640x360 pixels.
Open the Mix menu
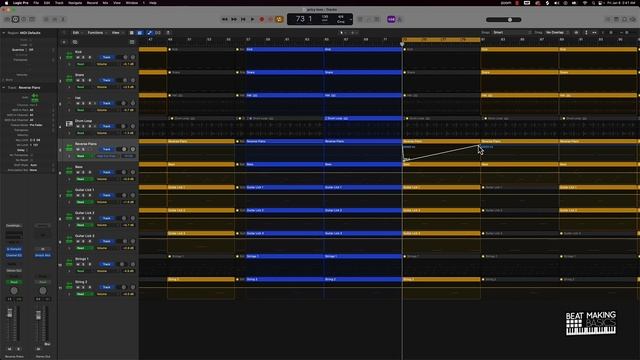105,3
